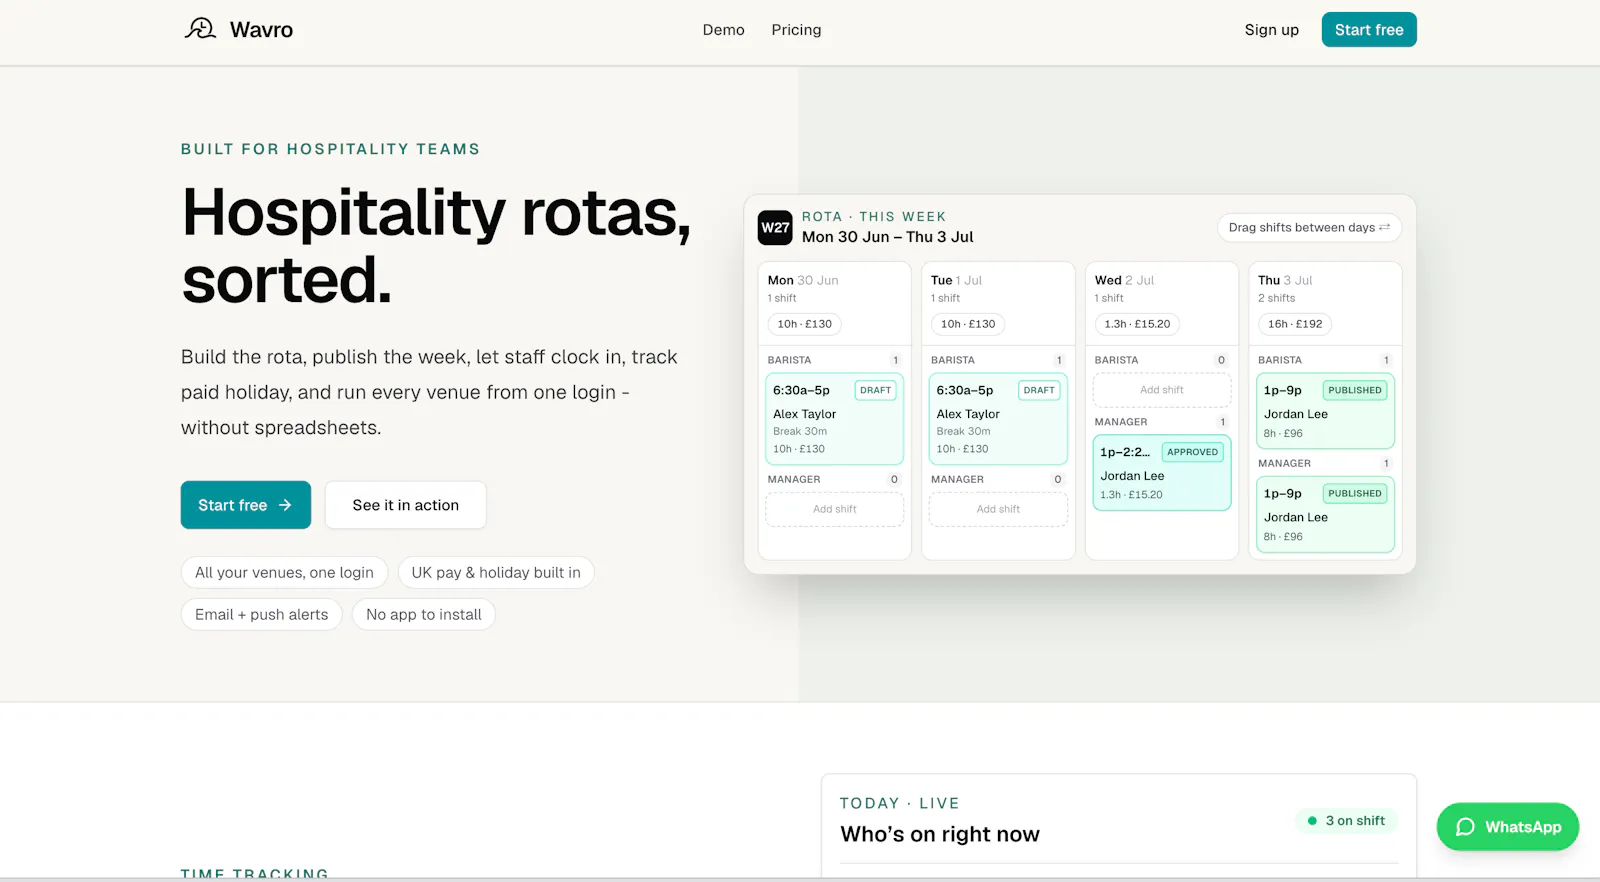Click the APPROVED badge on Wednesday's shift
This screenshot has height=882, width=1600.
tap(1193, 452)
